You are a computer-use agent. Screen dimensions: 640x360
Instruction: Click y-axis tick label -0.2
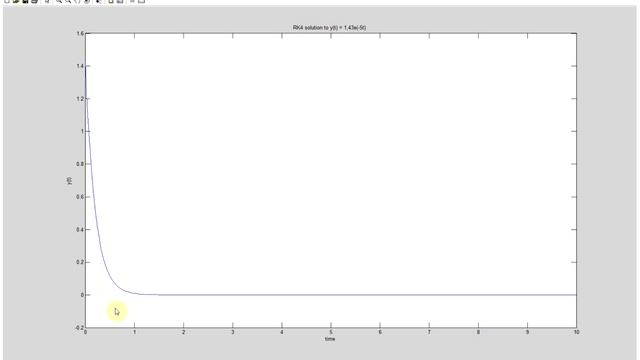coord(79,328)
